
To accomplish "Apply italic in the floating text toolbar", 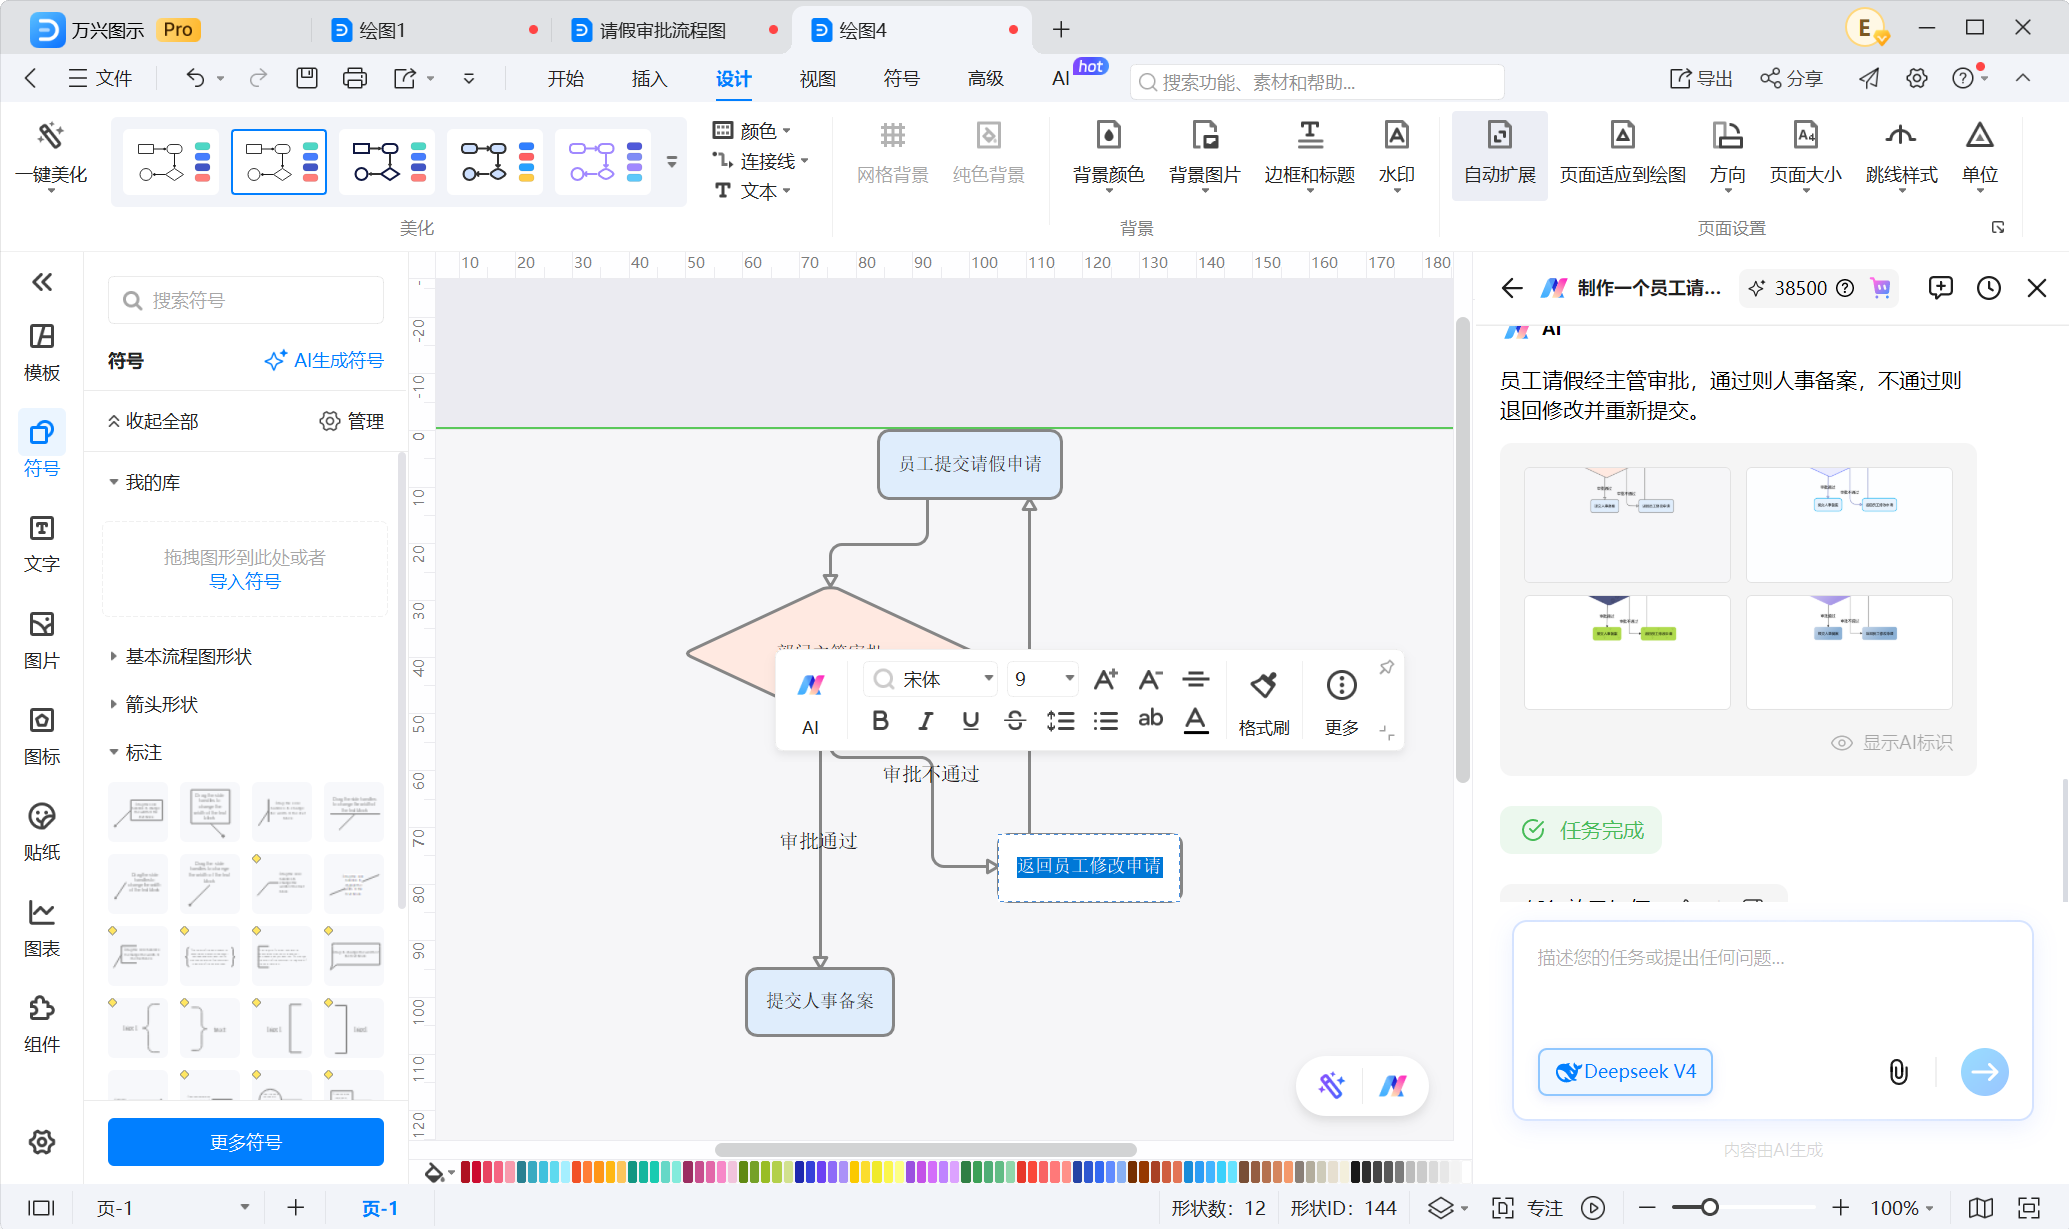I will (925, 720).
